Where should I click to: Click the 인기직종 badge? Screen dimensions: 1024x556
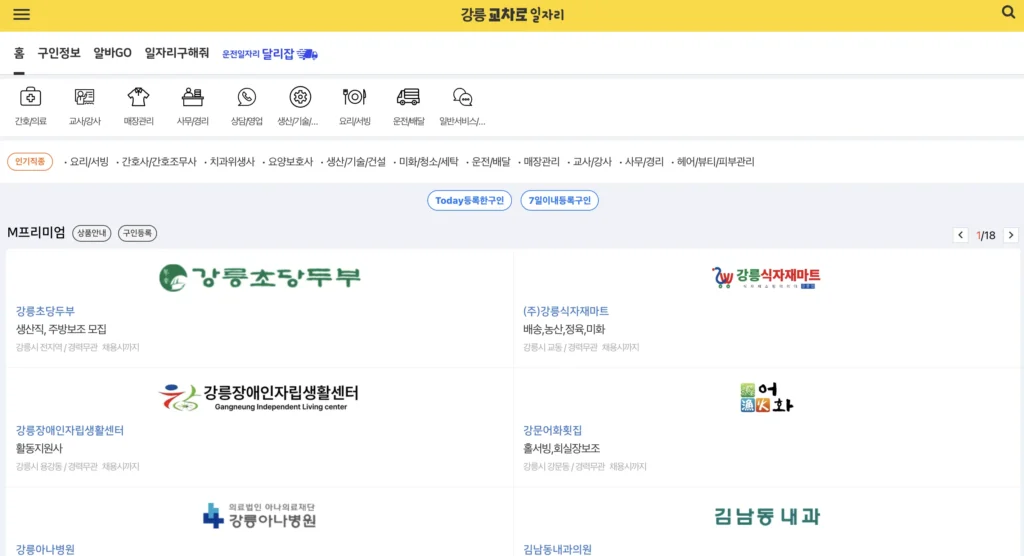(30, 161)
